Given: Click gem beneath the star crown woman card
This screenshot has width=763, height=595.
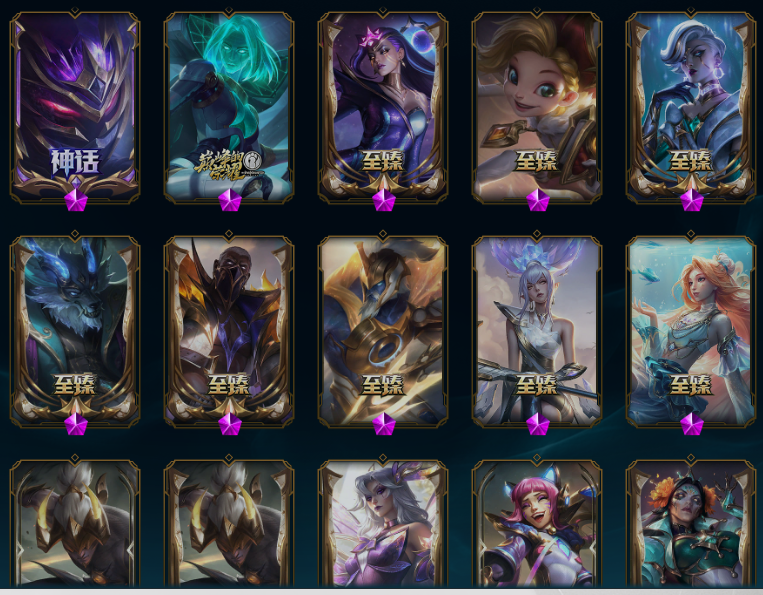Looking at the screenshot, I should pos(384,200).
